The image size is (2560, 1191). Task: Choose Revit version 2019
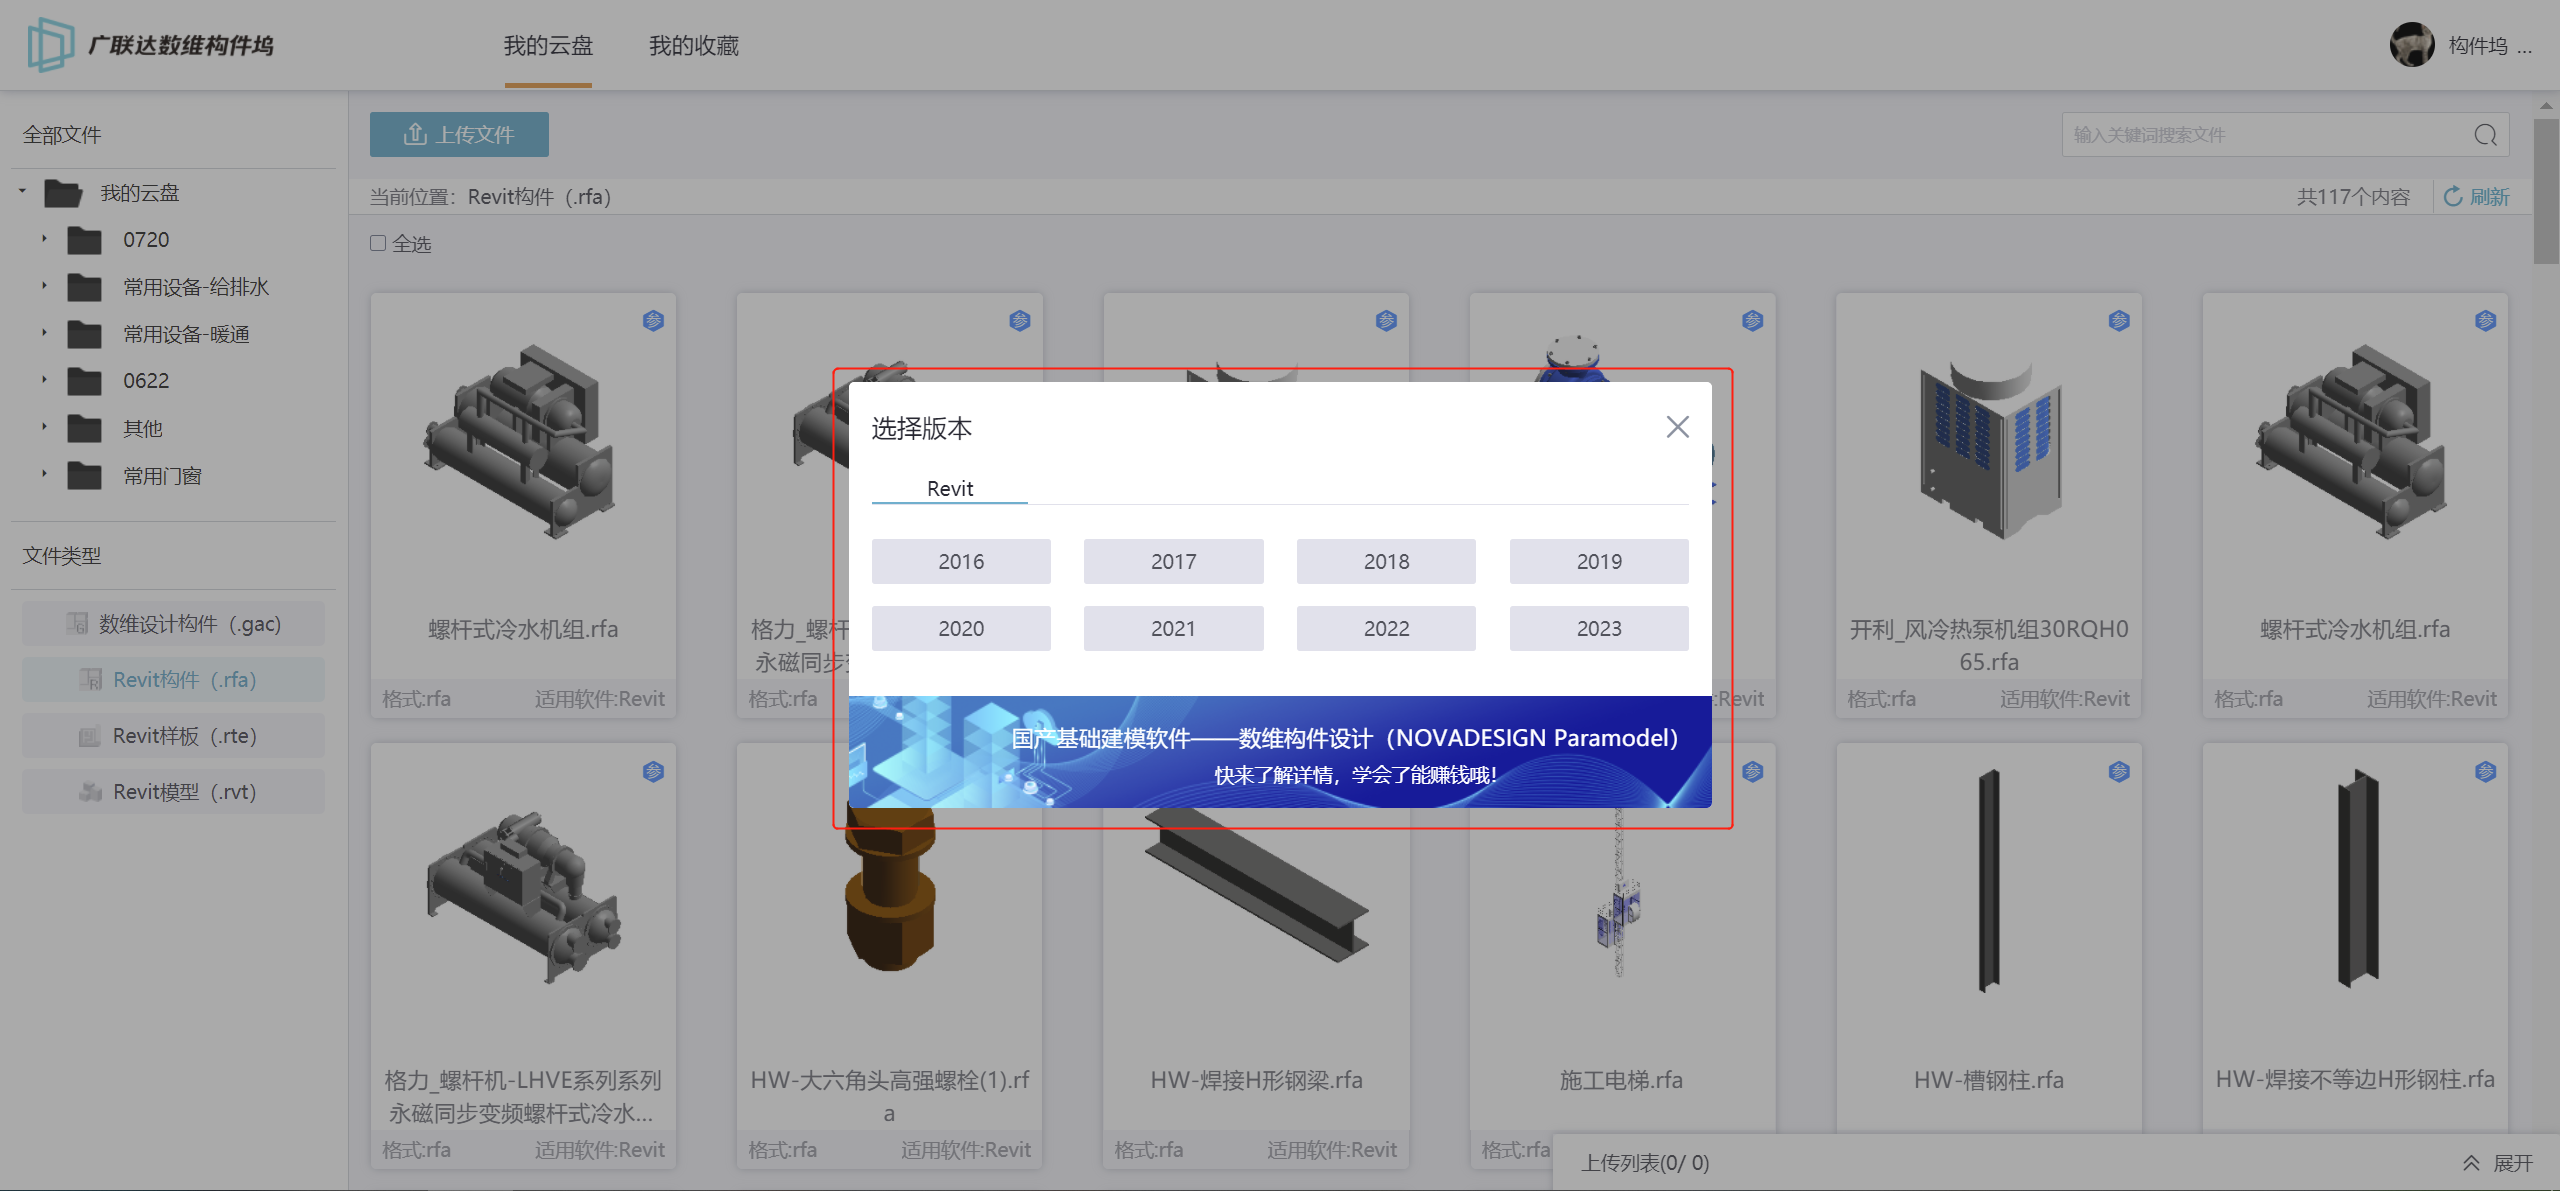[x=1599, y=562]
